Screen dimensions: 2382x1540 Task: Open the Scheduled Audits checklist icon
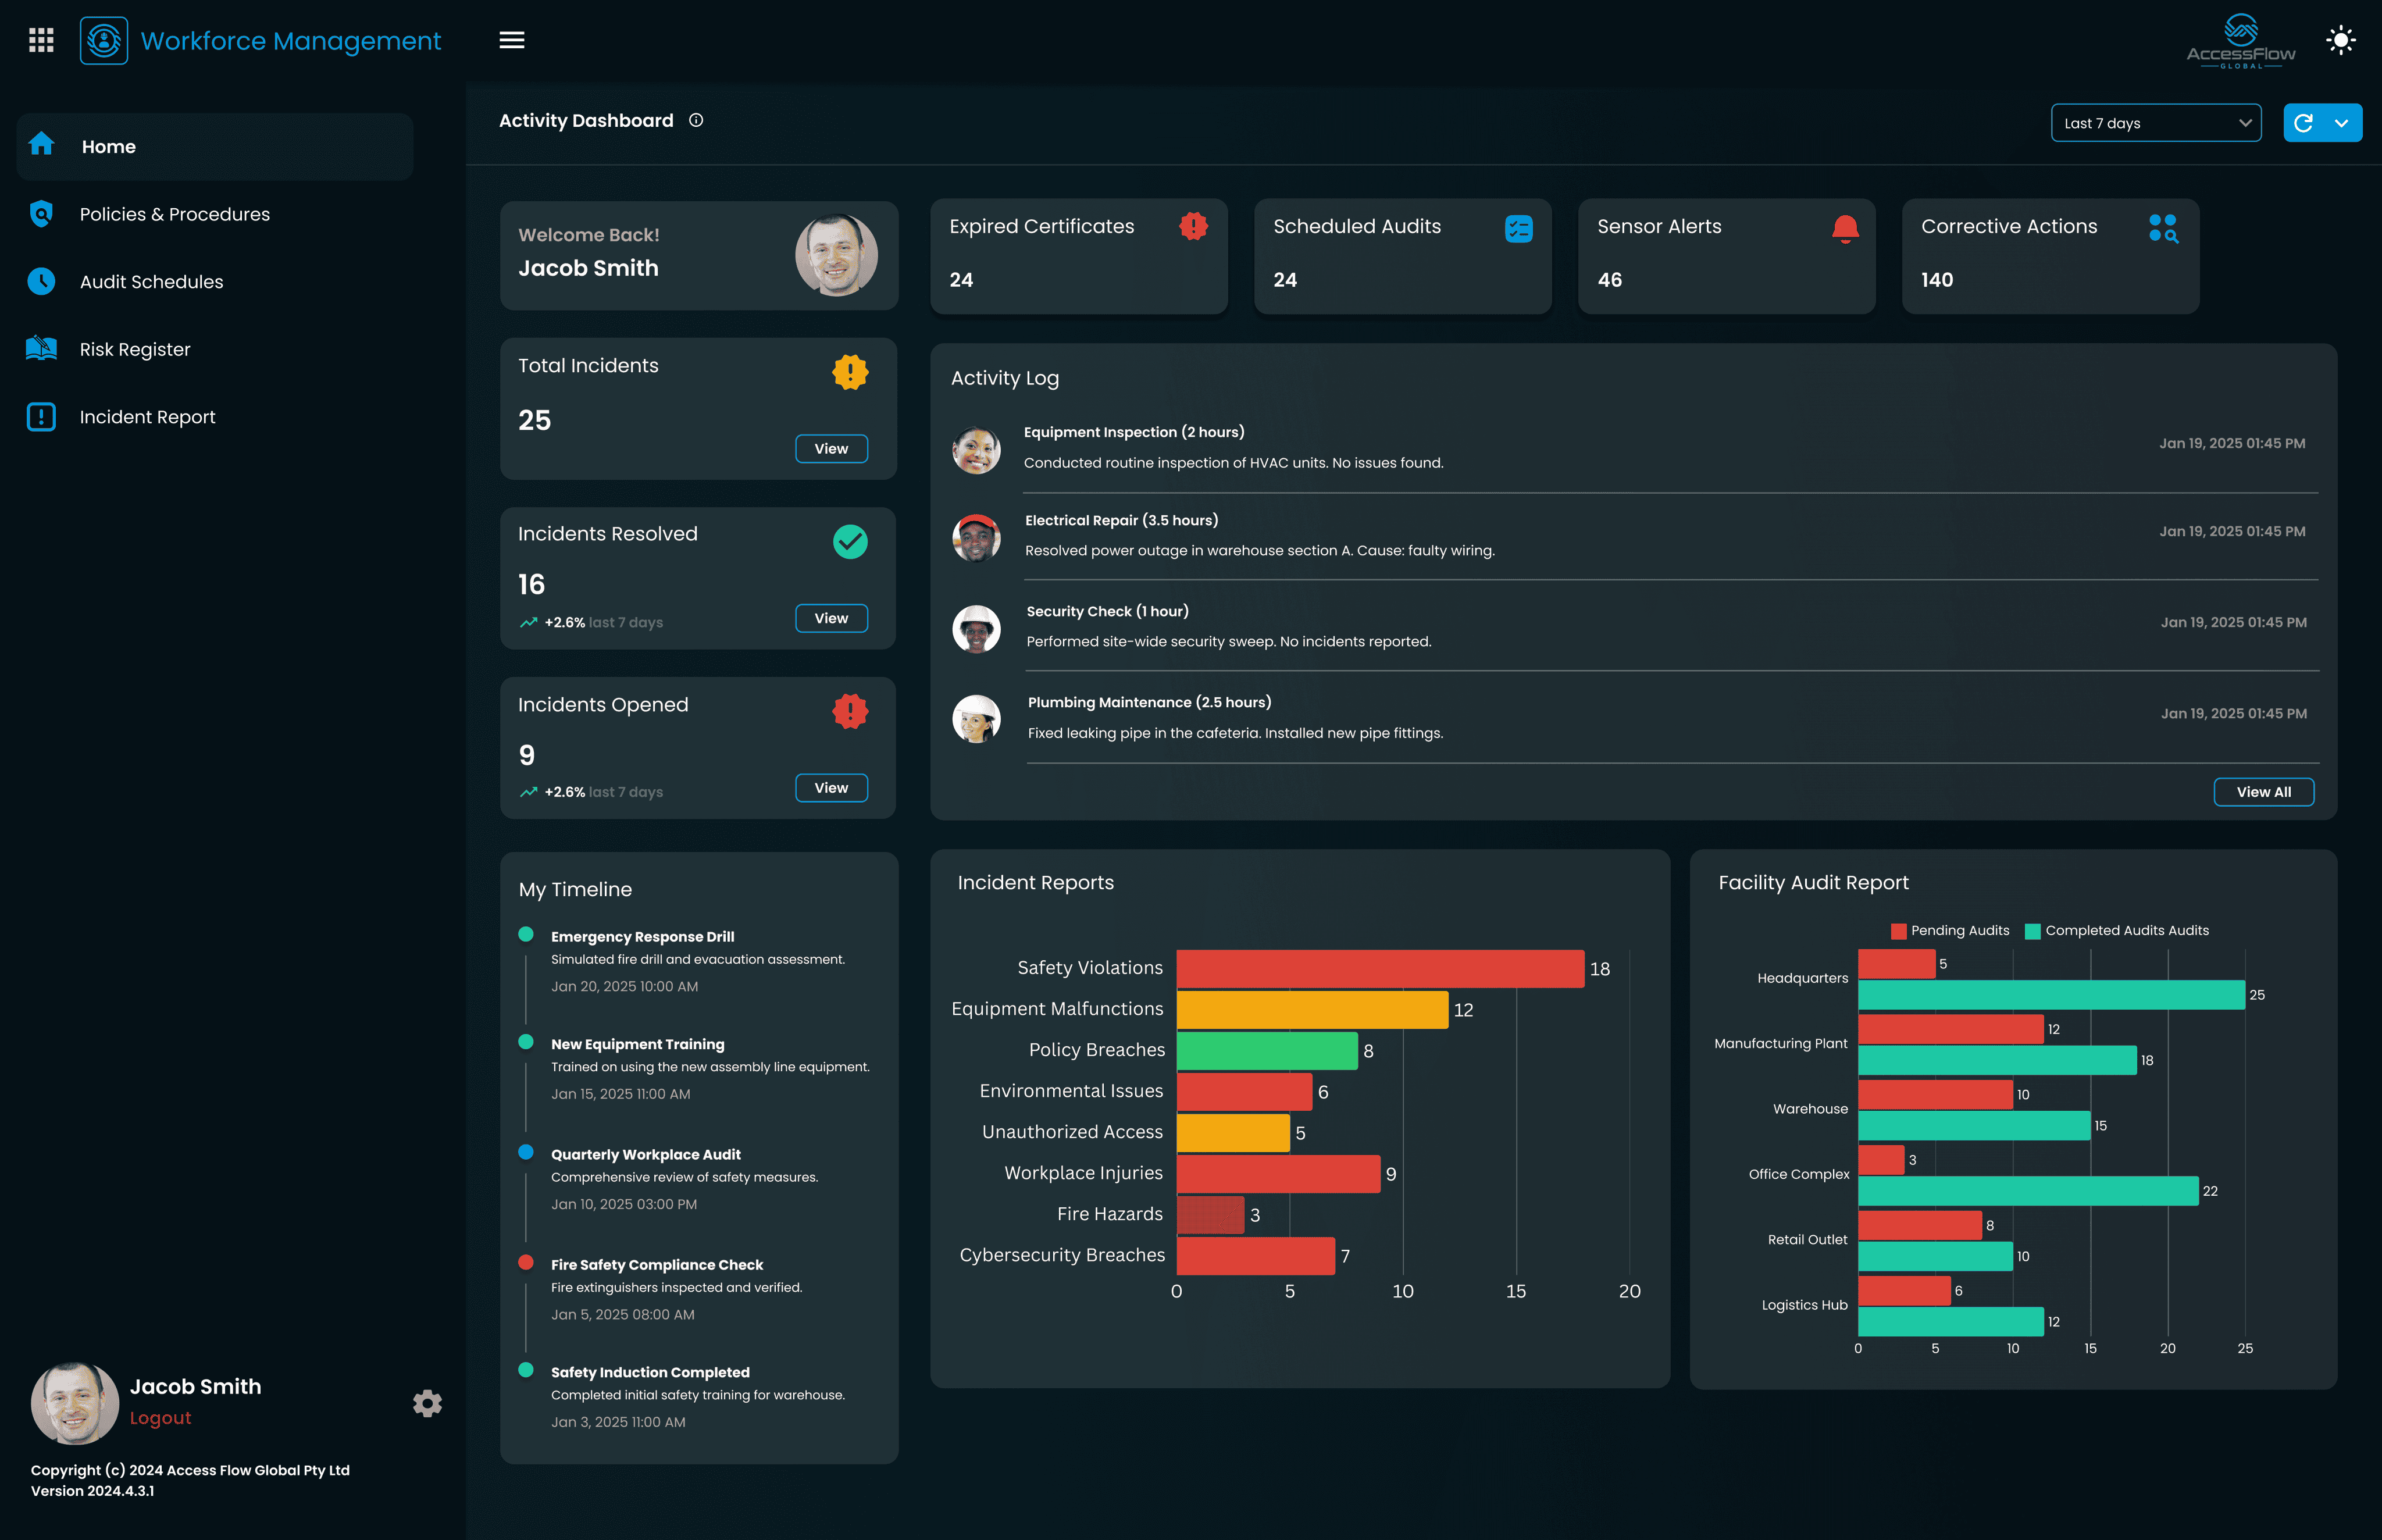1518,228
